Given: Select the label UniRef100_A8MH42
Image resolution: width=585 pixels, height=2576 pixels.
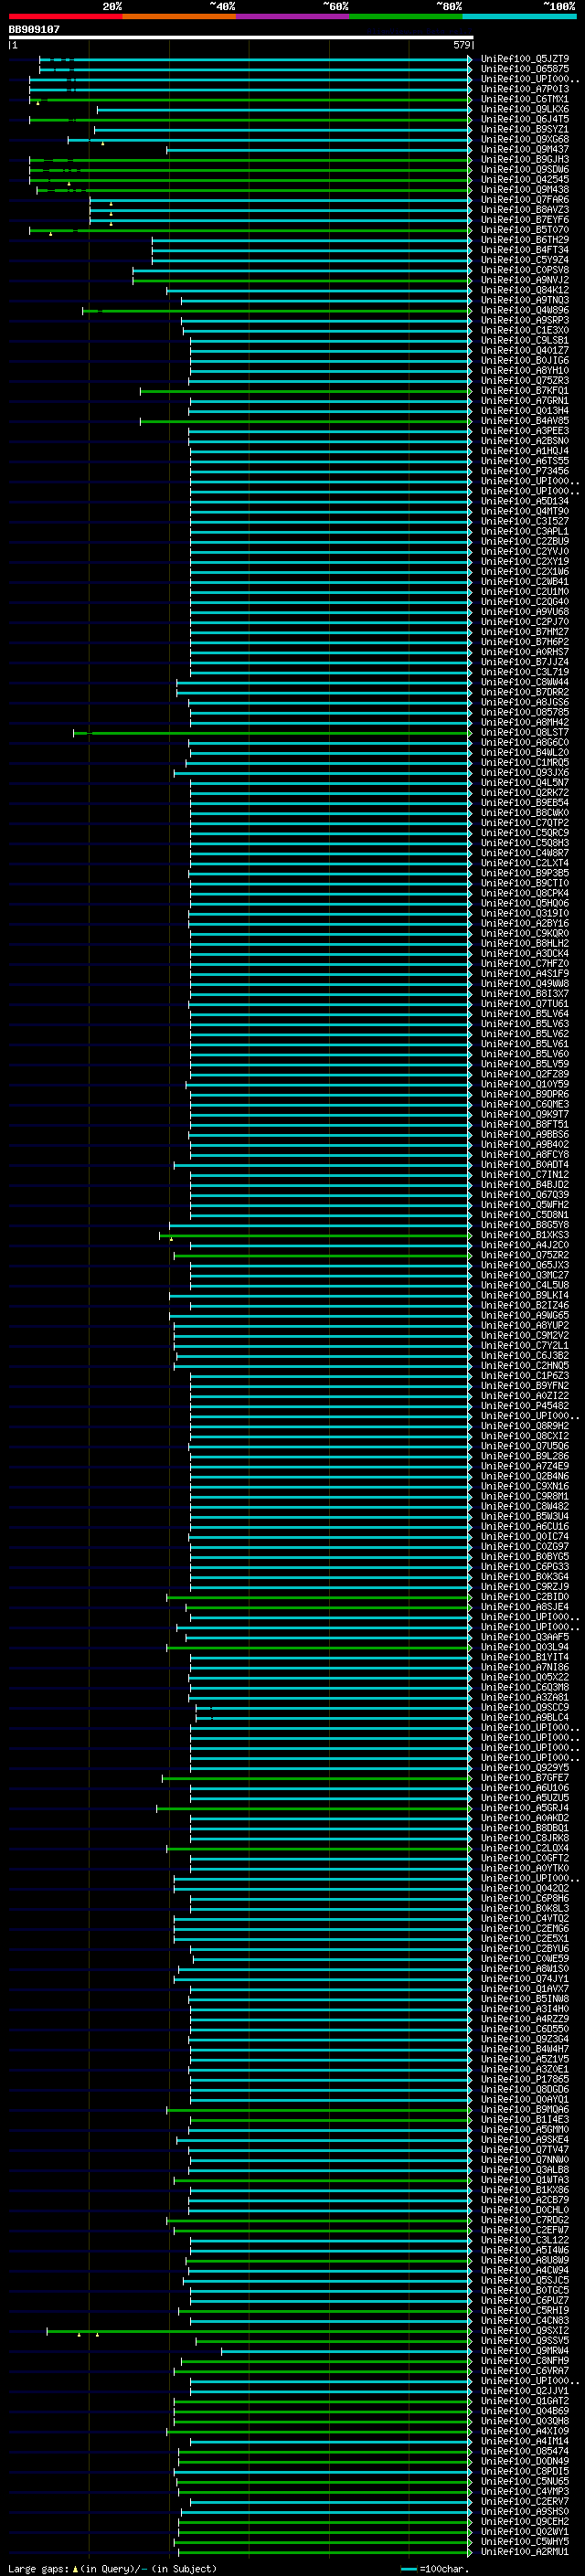Looking at the screenshot, I should (525, 722).
